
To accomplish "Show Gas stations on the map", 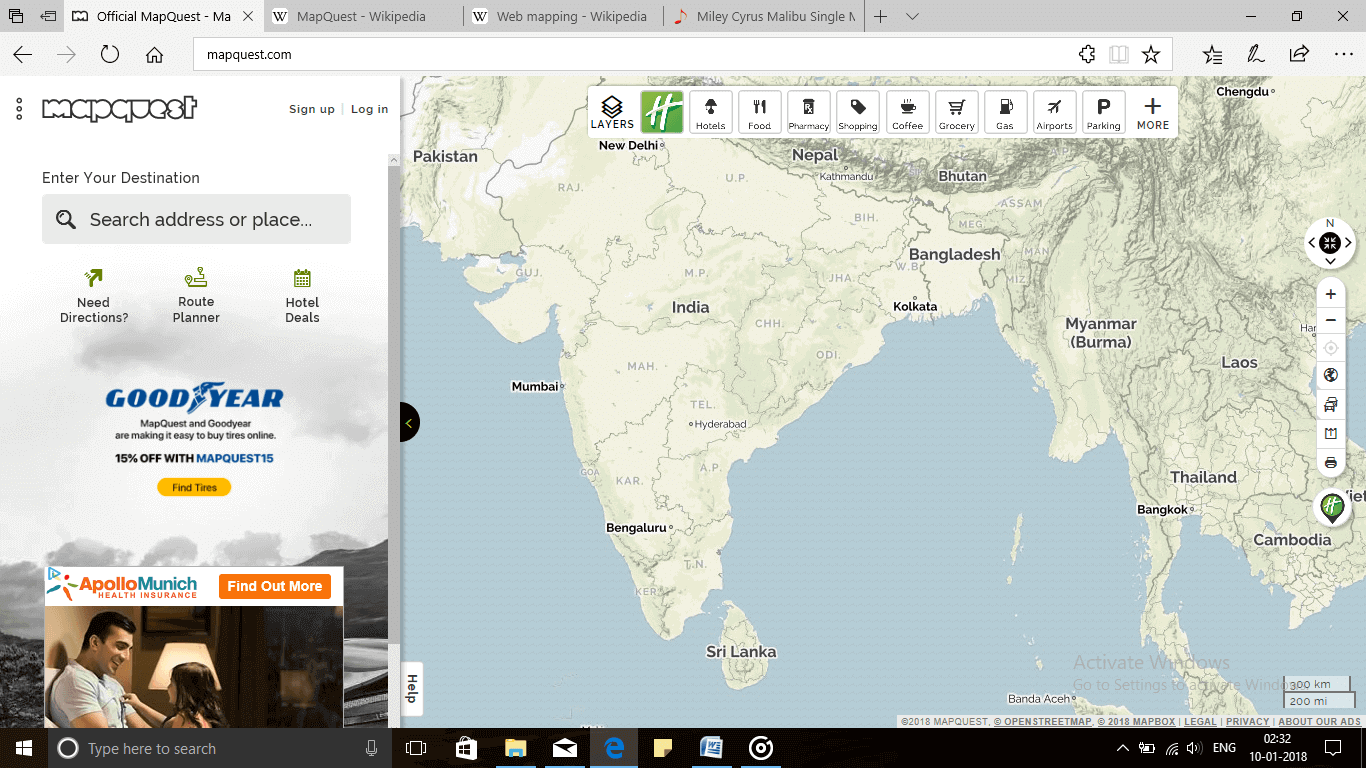I will click(1005, 112).
